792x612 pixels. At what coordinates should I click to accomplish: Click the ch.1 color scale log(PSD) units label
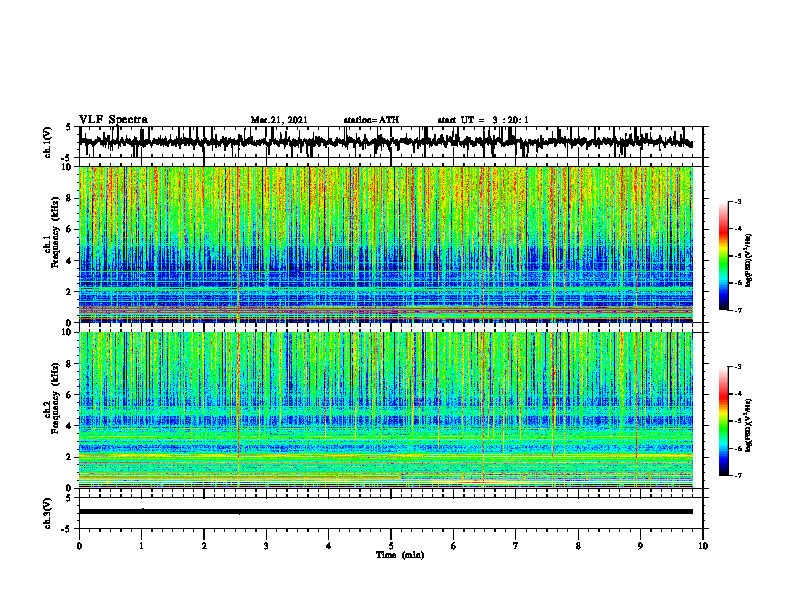coord(750,261)
